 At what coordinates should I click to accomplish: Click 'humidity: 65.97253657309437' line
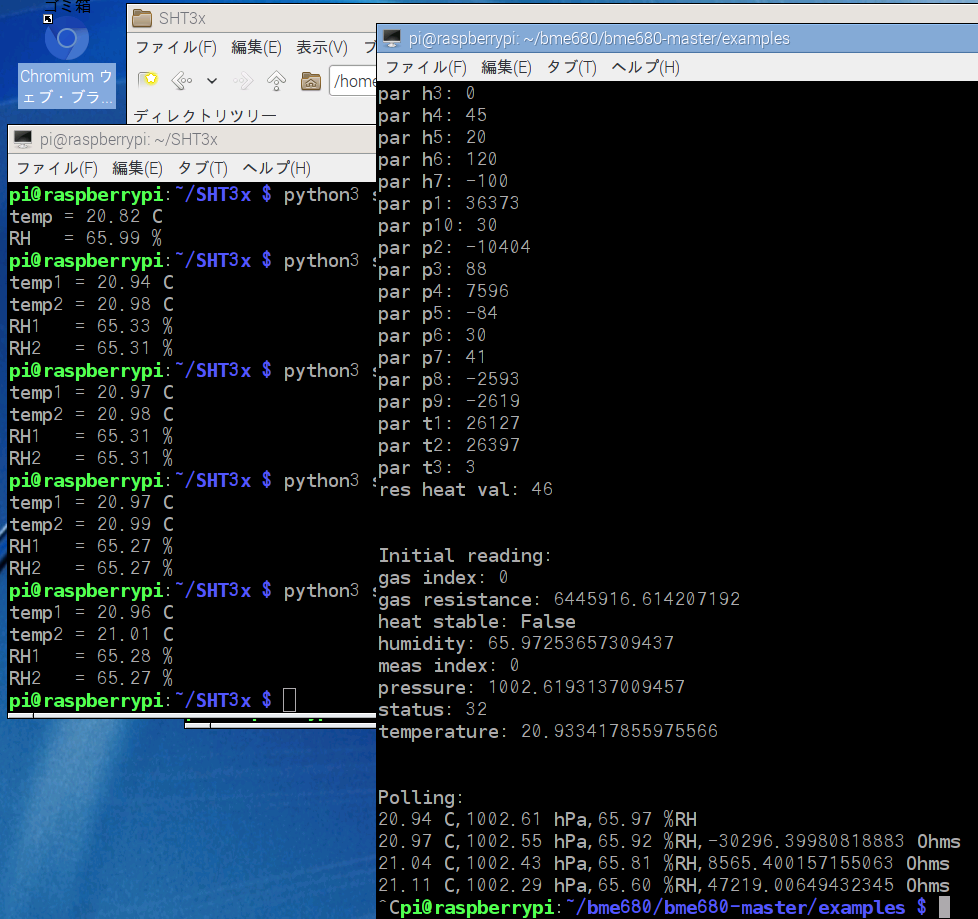(x=526, y=643)
